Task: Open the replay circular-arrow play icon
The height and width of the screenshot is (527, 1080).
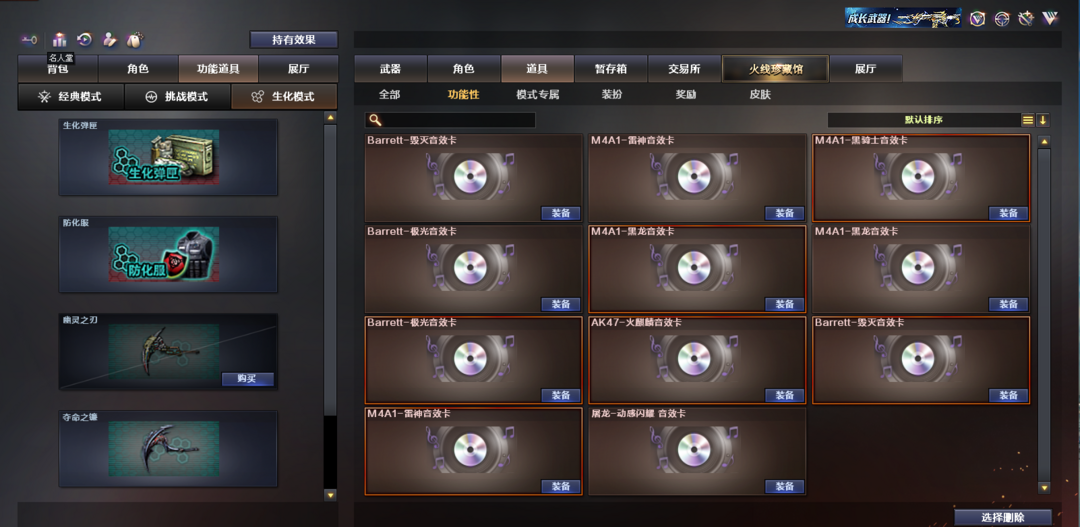Action: pos(85,40)
